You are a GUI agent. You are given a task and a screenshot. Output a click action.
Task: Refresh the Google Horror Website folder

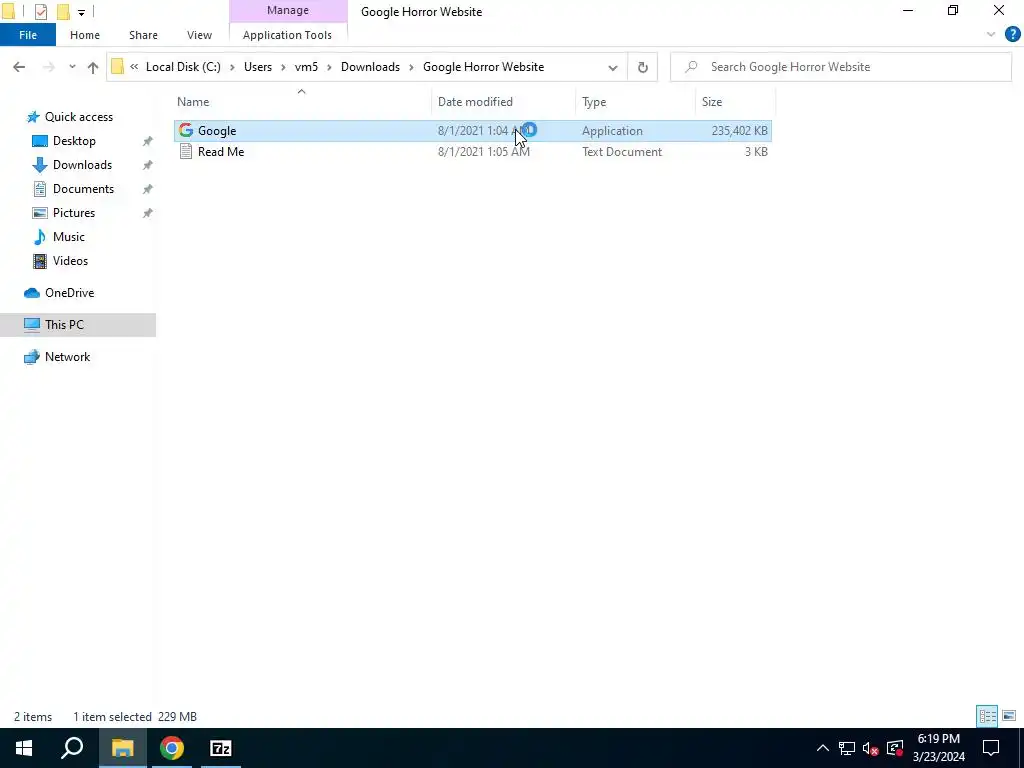click(643, 67)
